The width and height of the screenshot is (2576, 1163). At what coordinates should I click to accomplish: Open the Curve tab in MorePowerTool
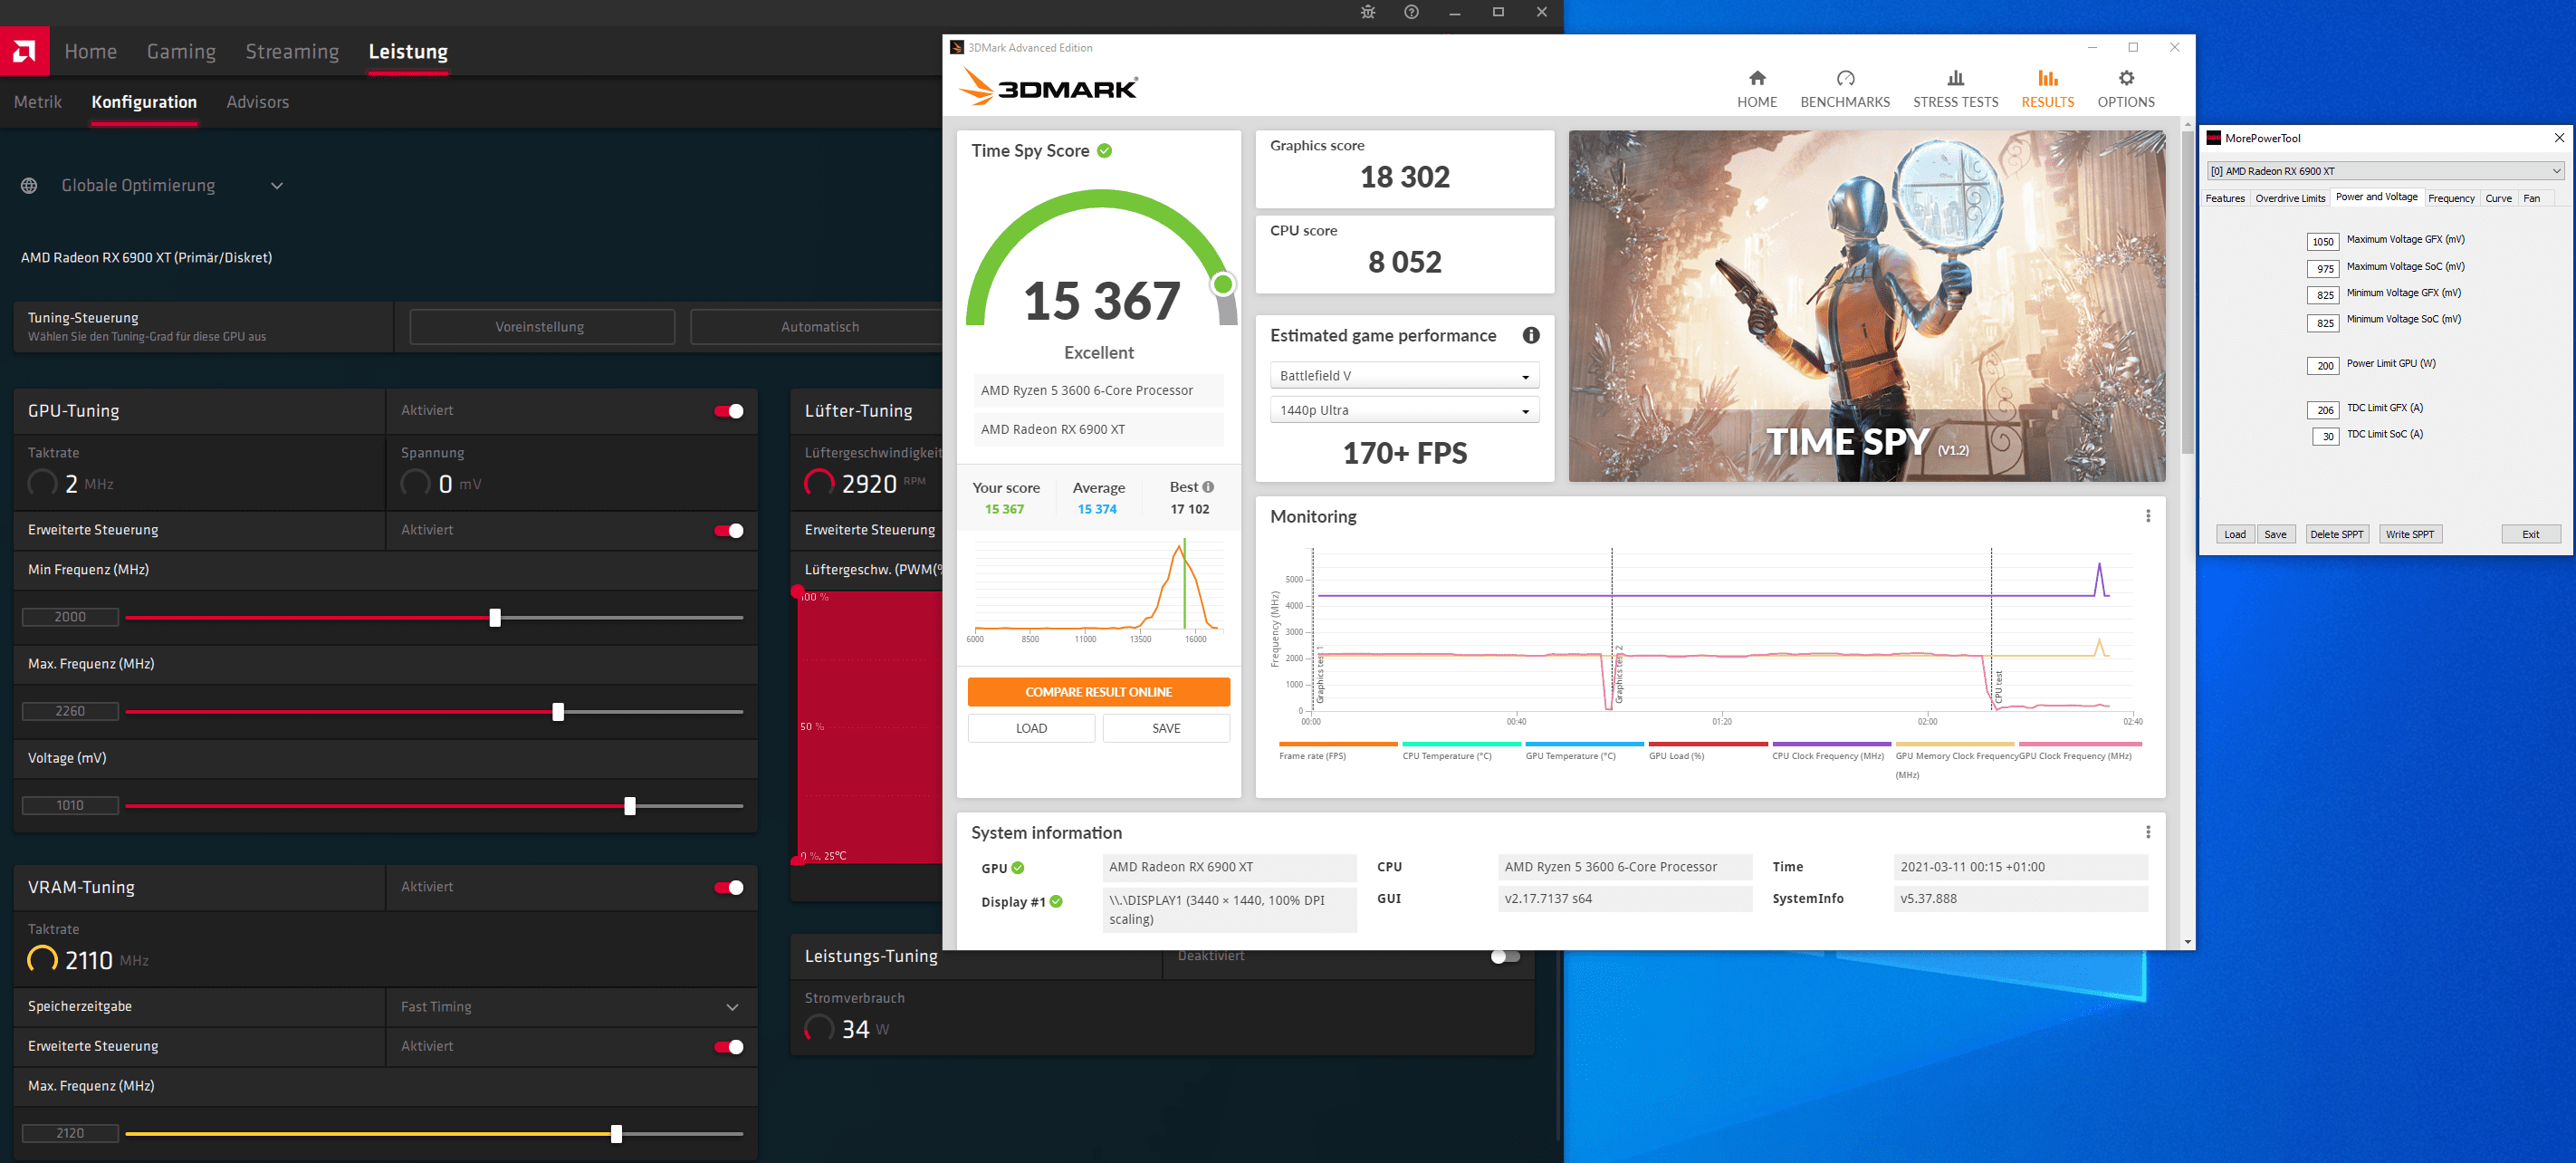click(x=2498, y=198)
